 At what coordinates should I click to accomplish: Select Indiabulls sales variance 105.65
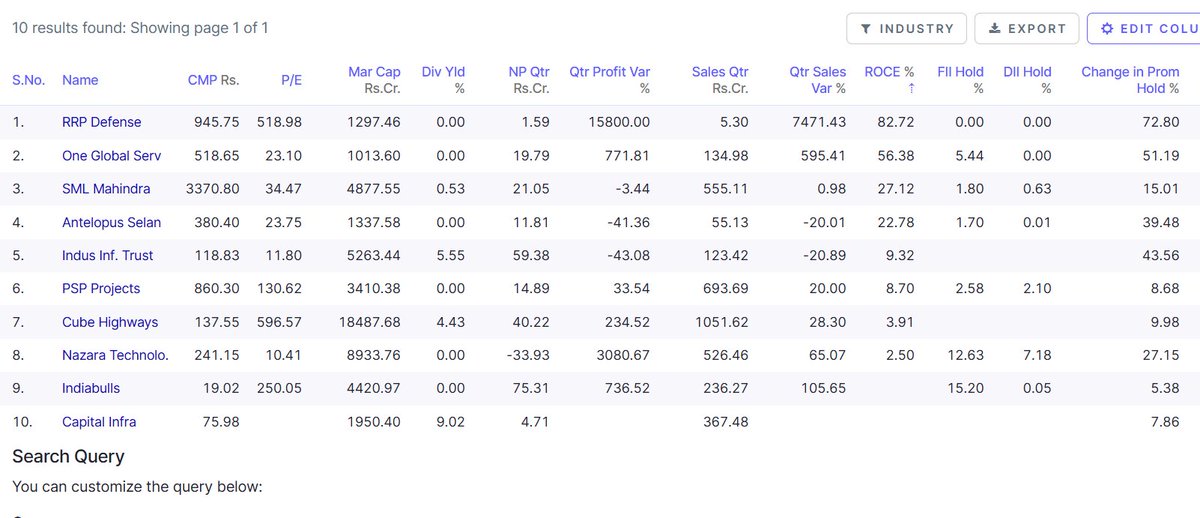pyautogui.click(x=824, y=388)
